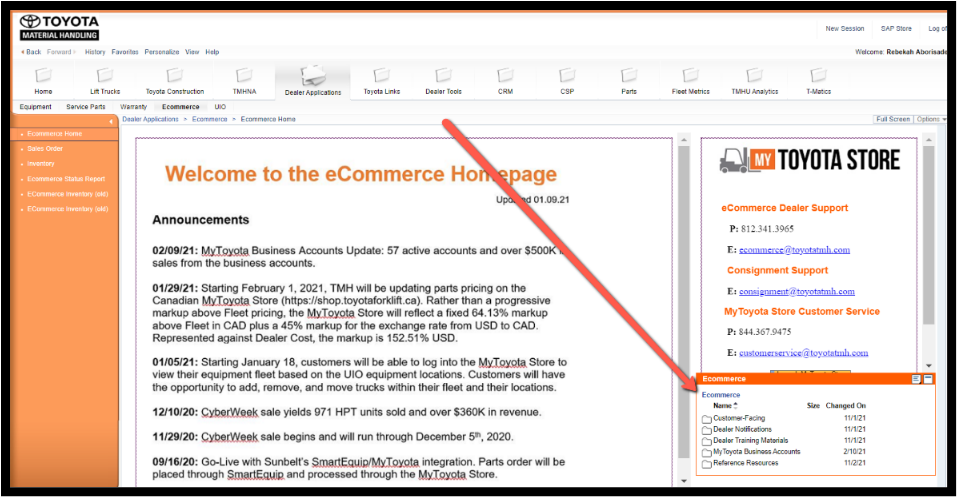Go Forward in portal navigation
This screenshot has height=497, width=957.
click(x=61, y=52)
